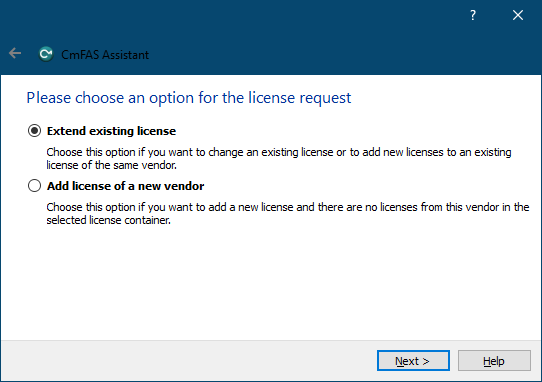Click the text 'selected license container'

pyautogui.click(x=108, y=220)
